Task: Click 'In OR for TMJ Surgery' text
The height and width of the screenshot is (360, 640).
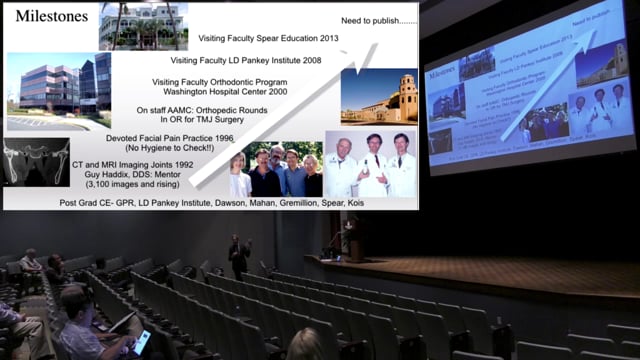Action: click(202, 119)
